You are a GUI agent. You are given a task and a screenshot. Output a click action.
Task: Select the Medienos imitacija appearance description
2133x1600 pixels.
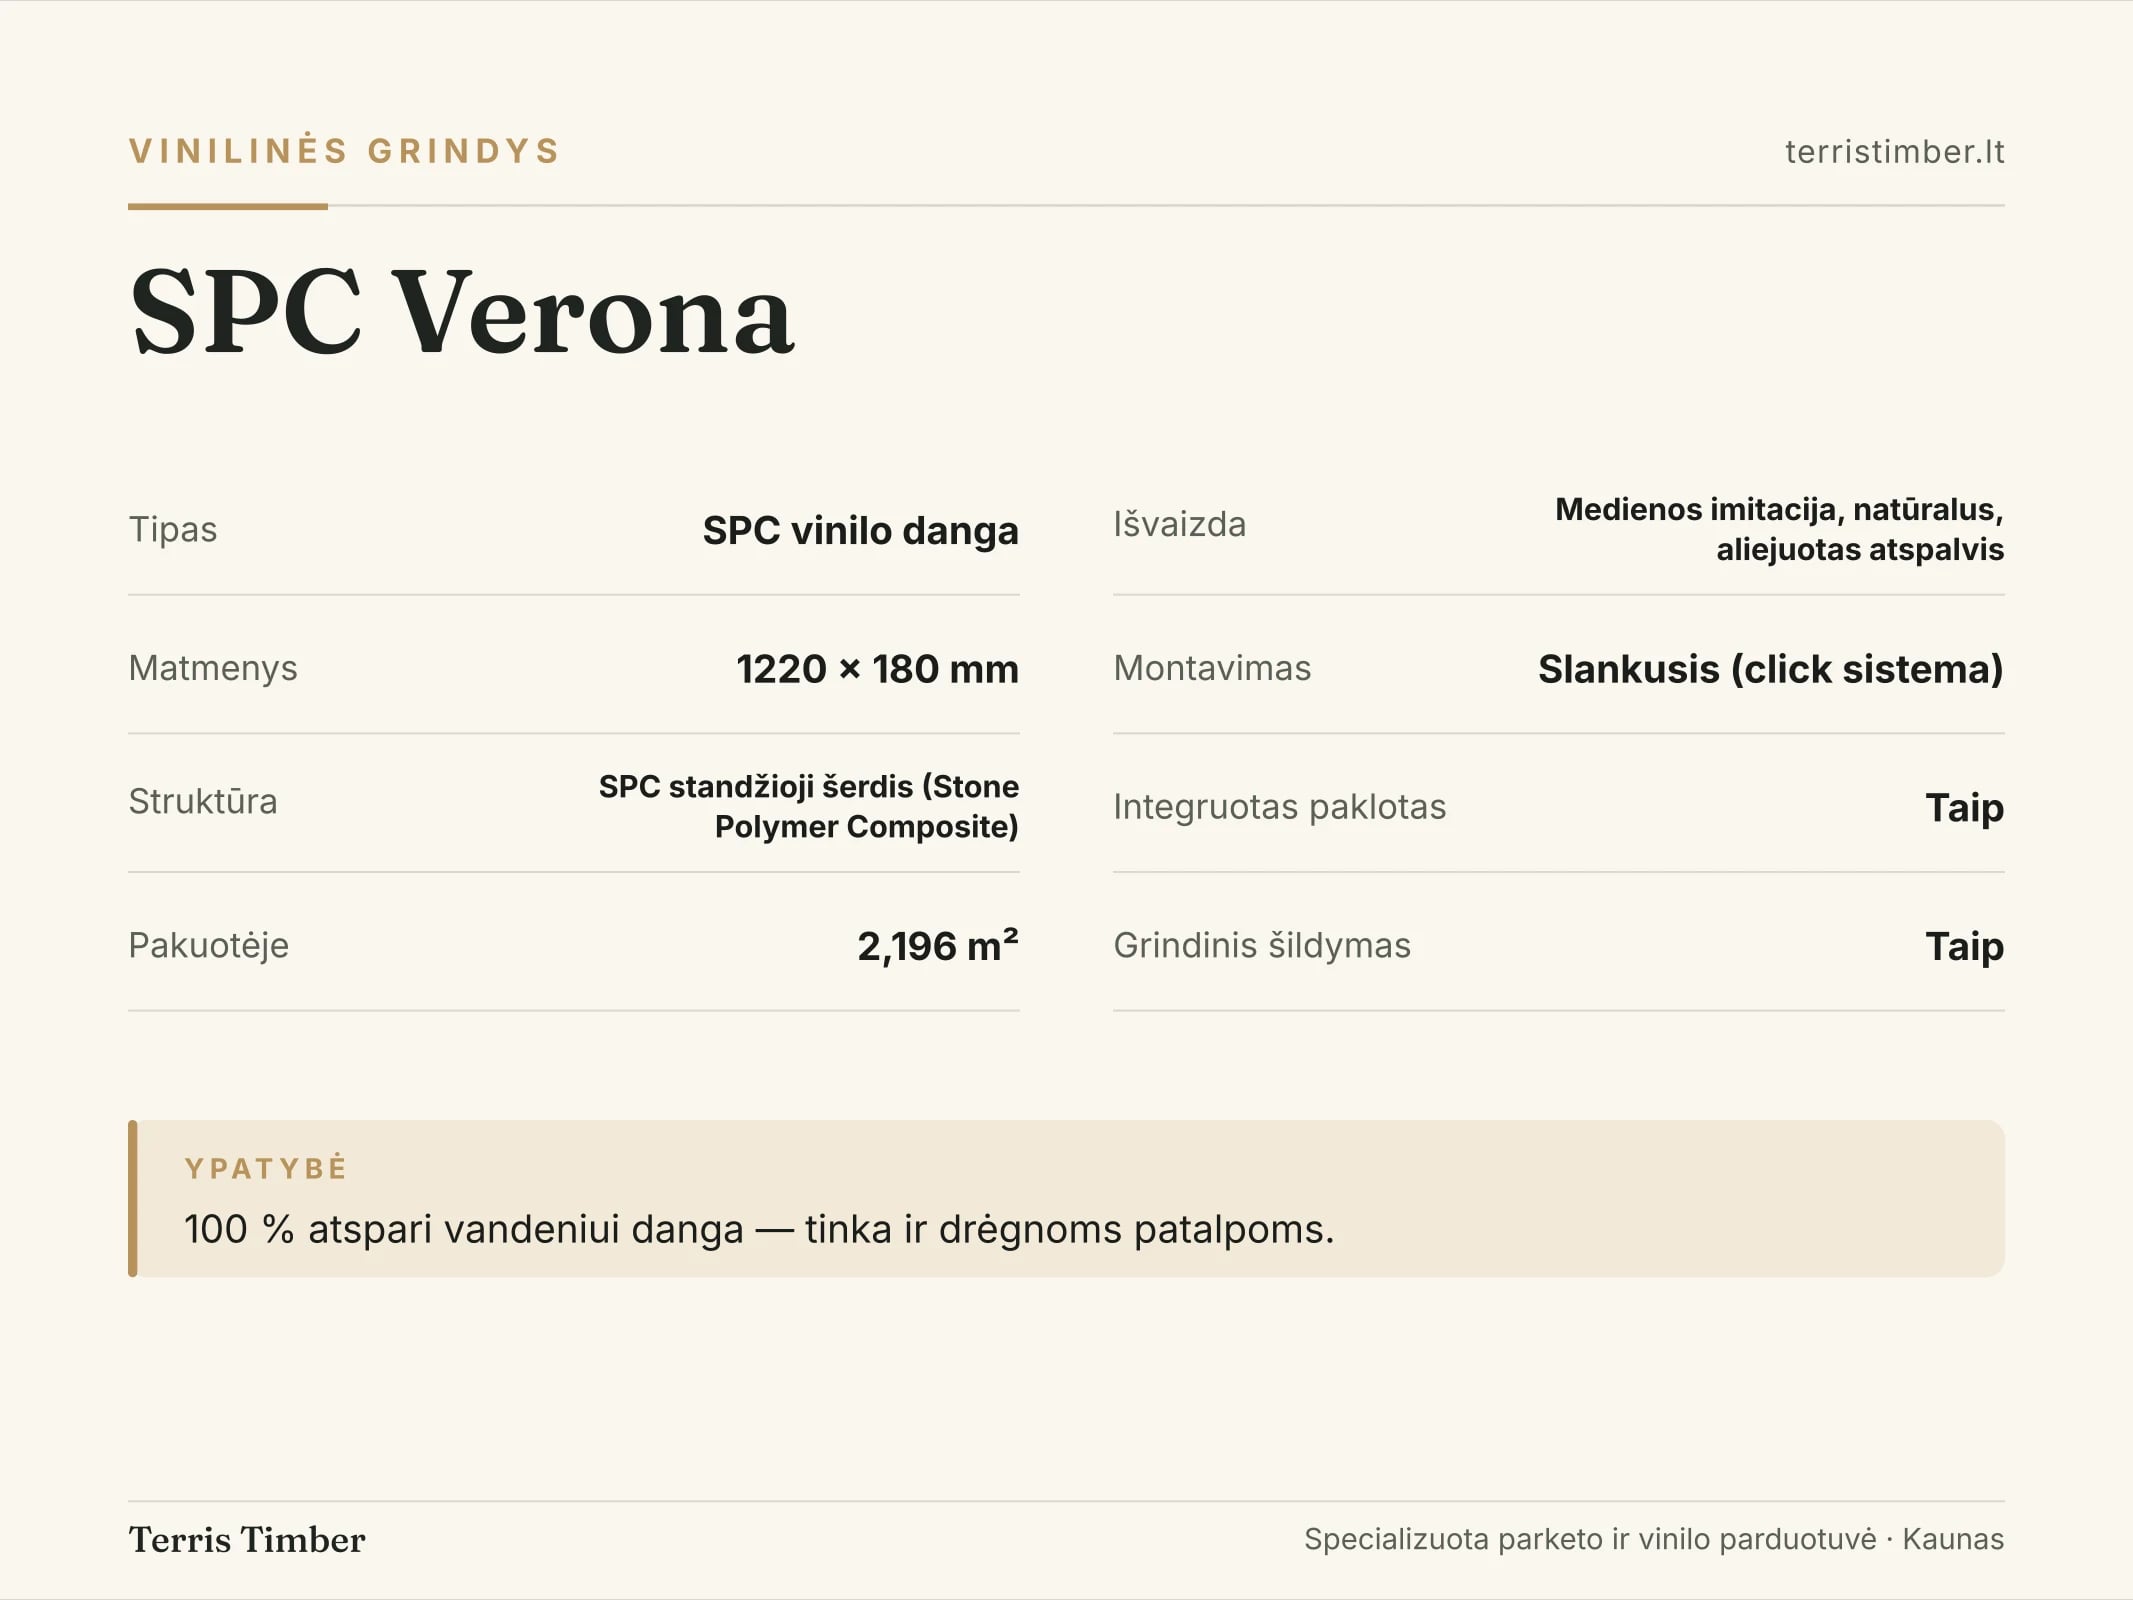(x=1779, y=529)
